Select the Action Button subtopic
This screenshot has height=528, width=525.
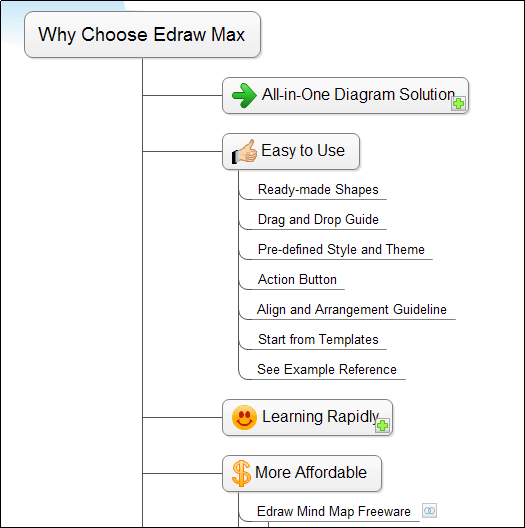[x=297, y=279]
